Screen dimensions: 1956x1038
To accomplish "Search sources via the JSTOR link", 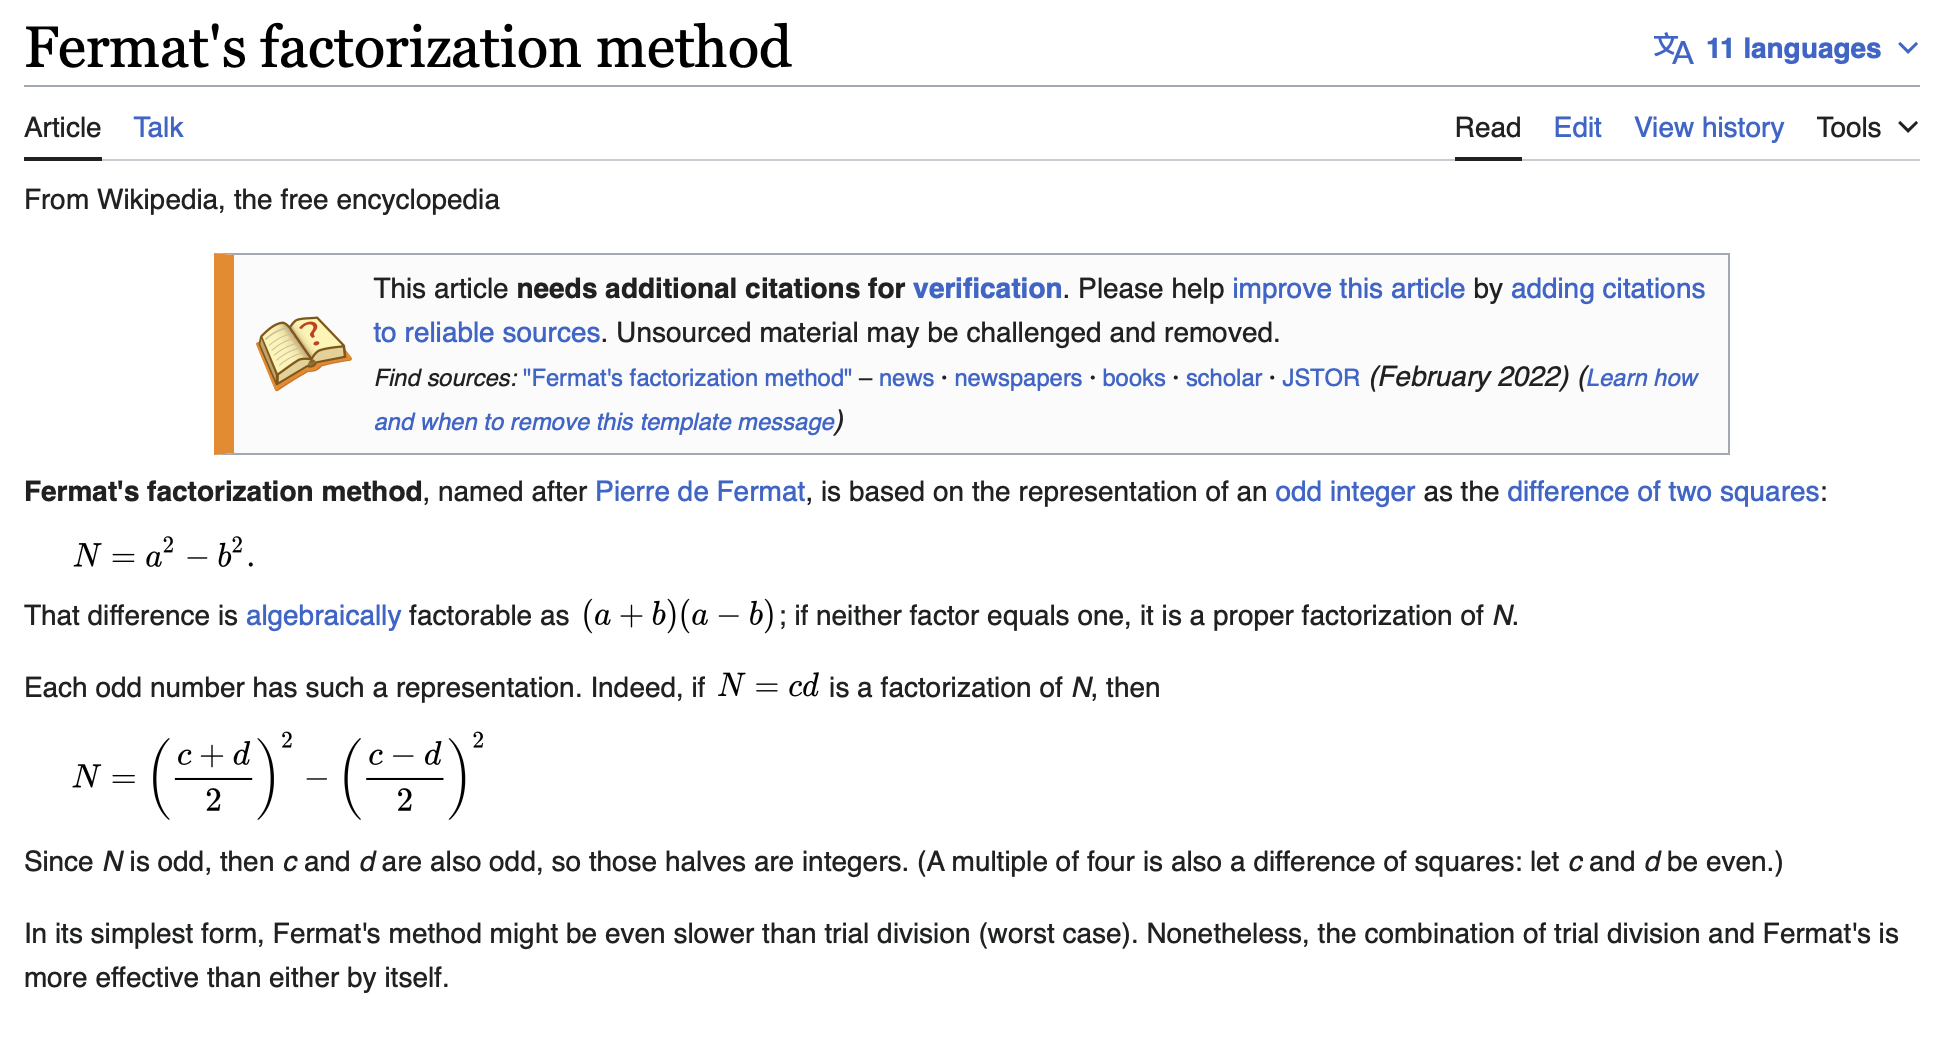I will [1321, 378].
